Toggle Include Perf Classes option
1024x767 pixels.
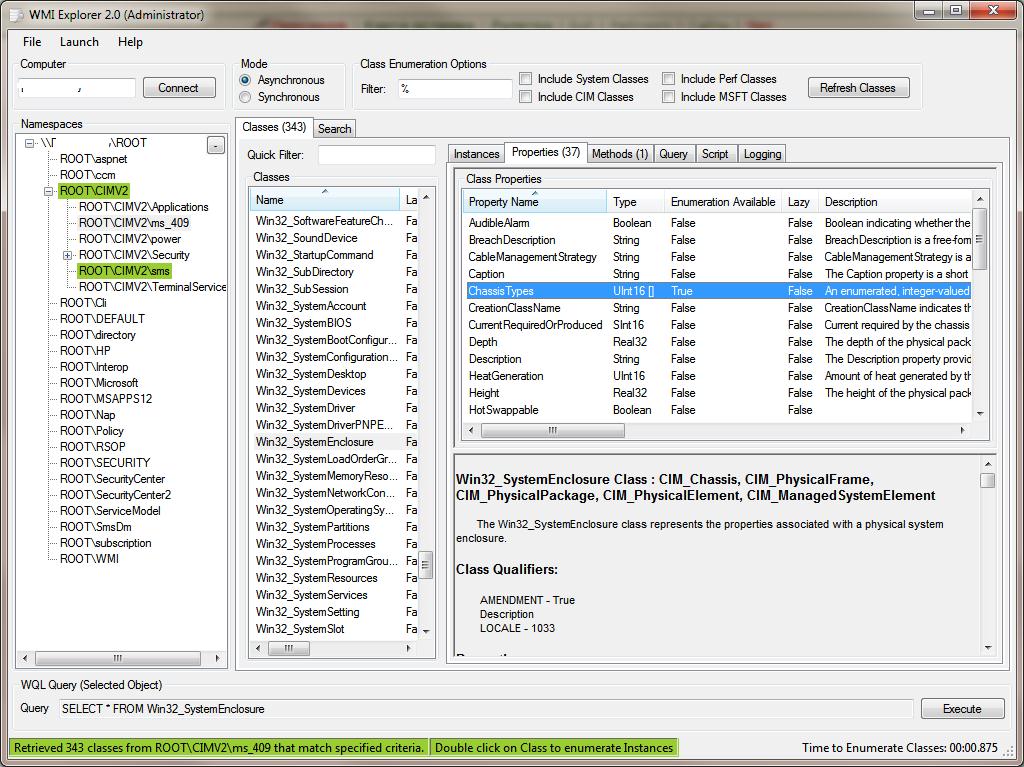669,79
